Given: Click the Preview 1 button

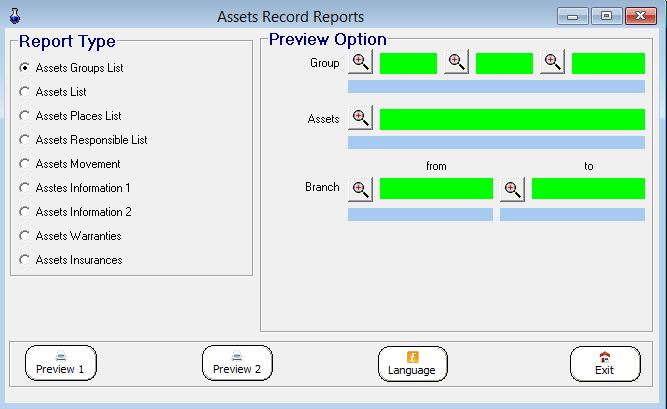Looking at the screenshot, I should [x=60, y=363].
